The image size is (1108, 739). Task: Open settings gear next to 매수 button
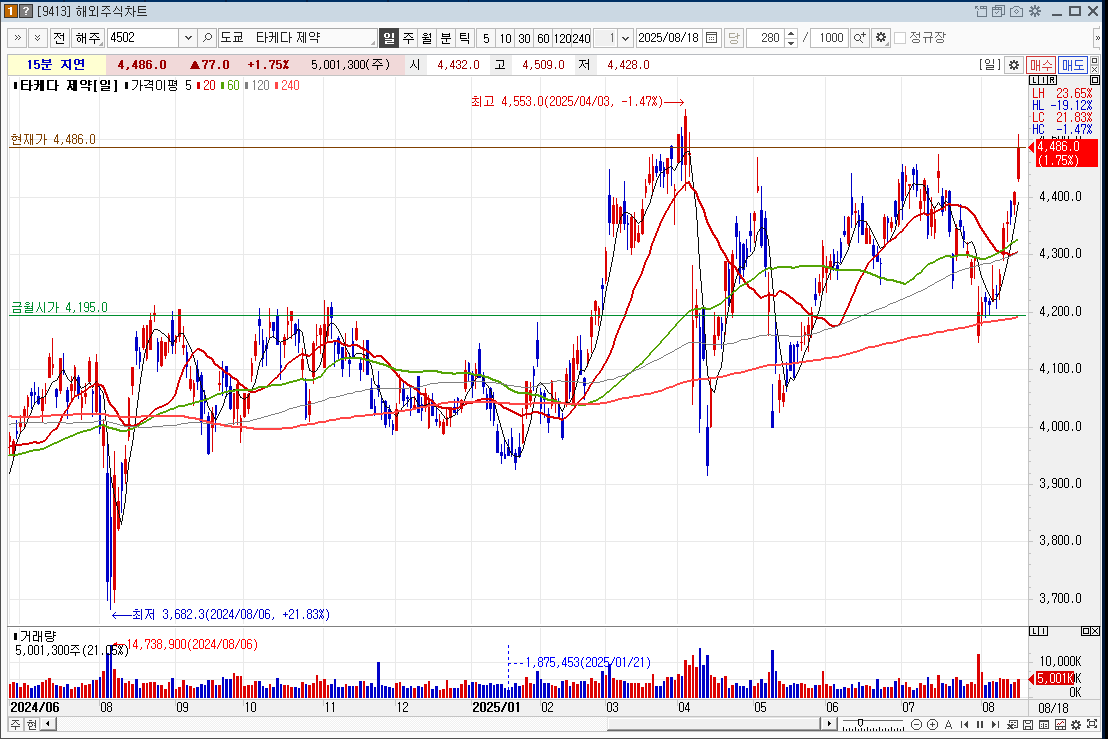(x=1014, y=65)
